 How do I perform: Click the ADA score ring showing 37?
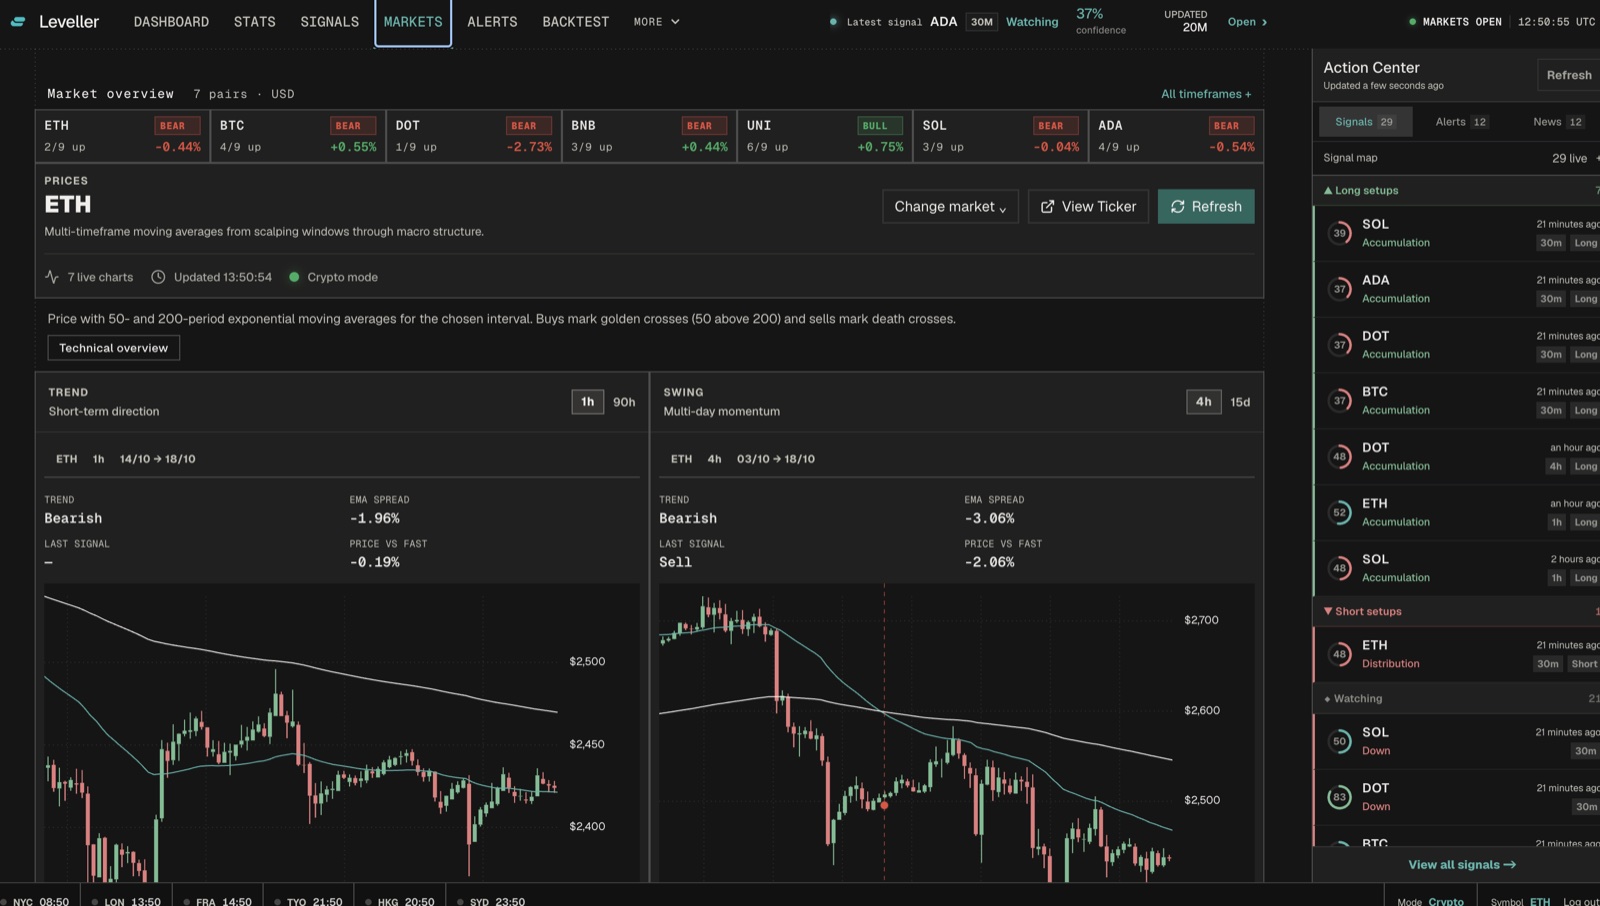point(1339,289)
